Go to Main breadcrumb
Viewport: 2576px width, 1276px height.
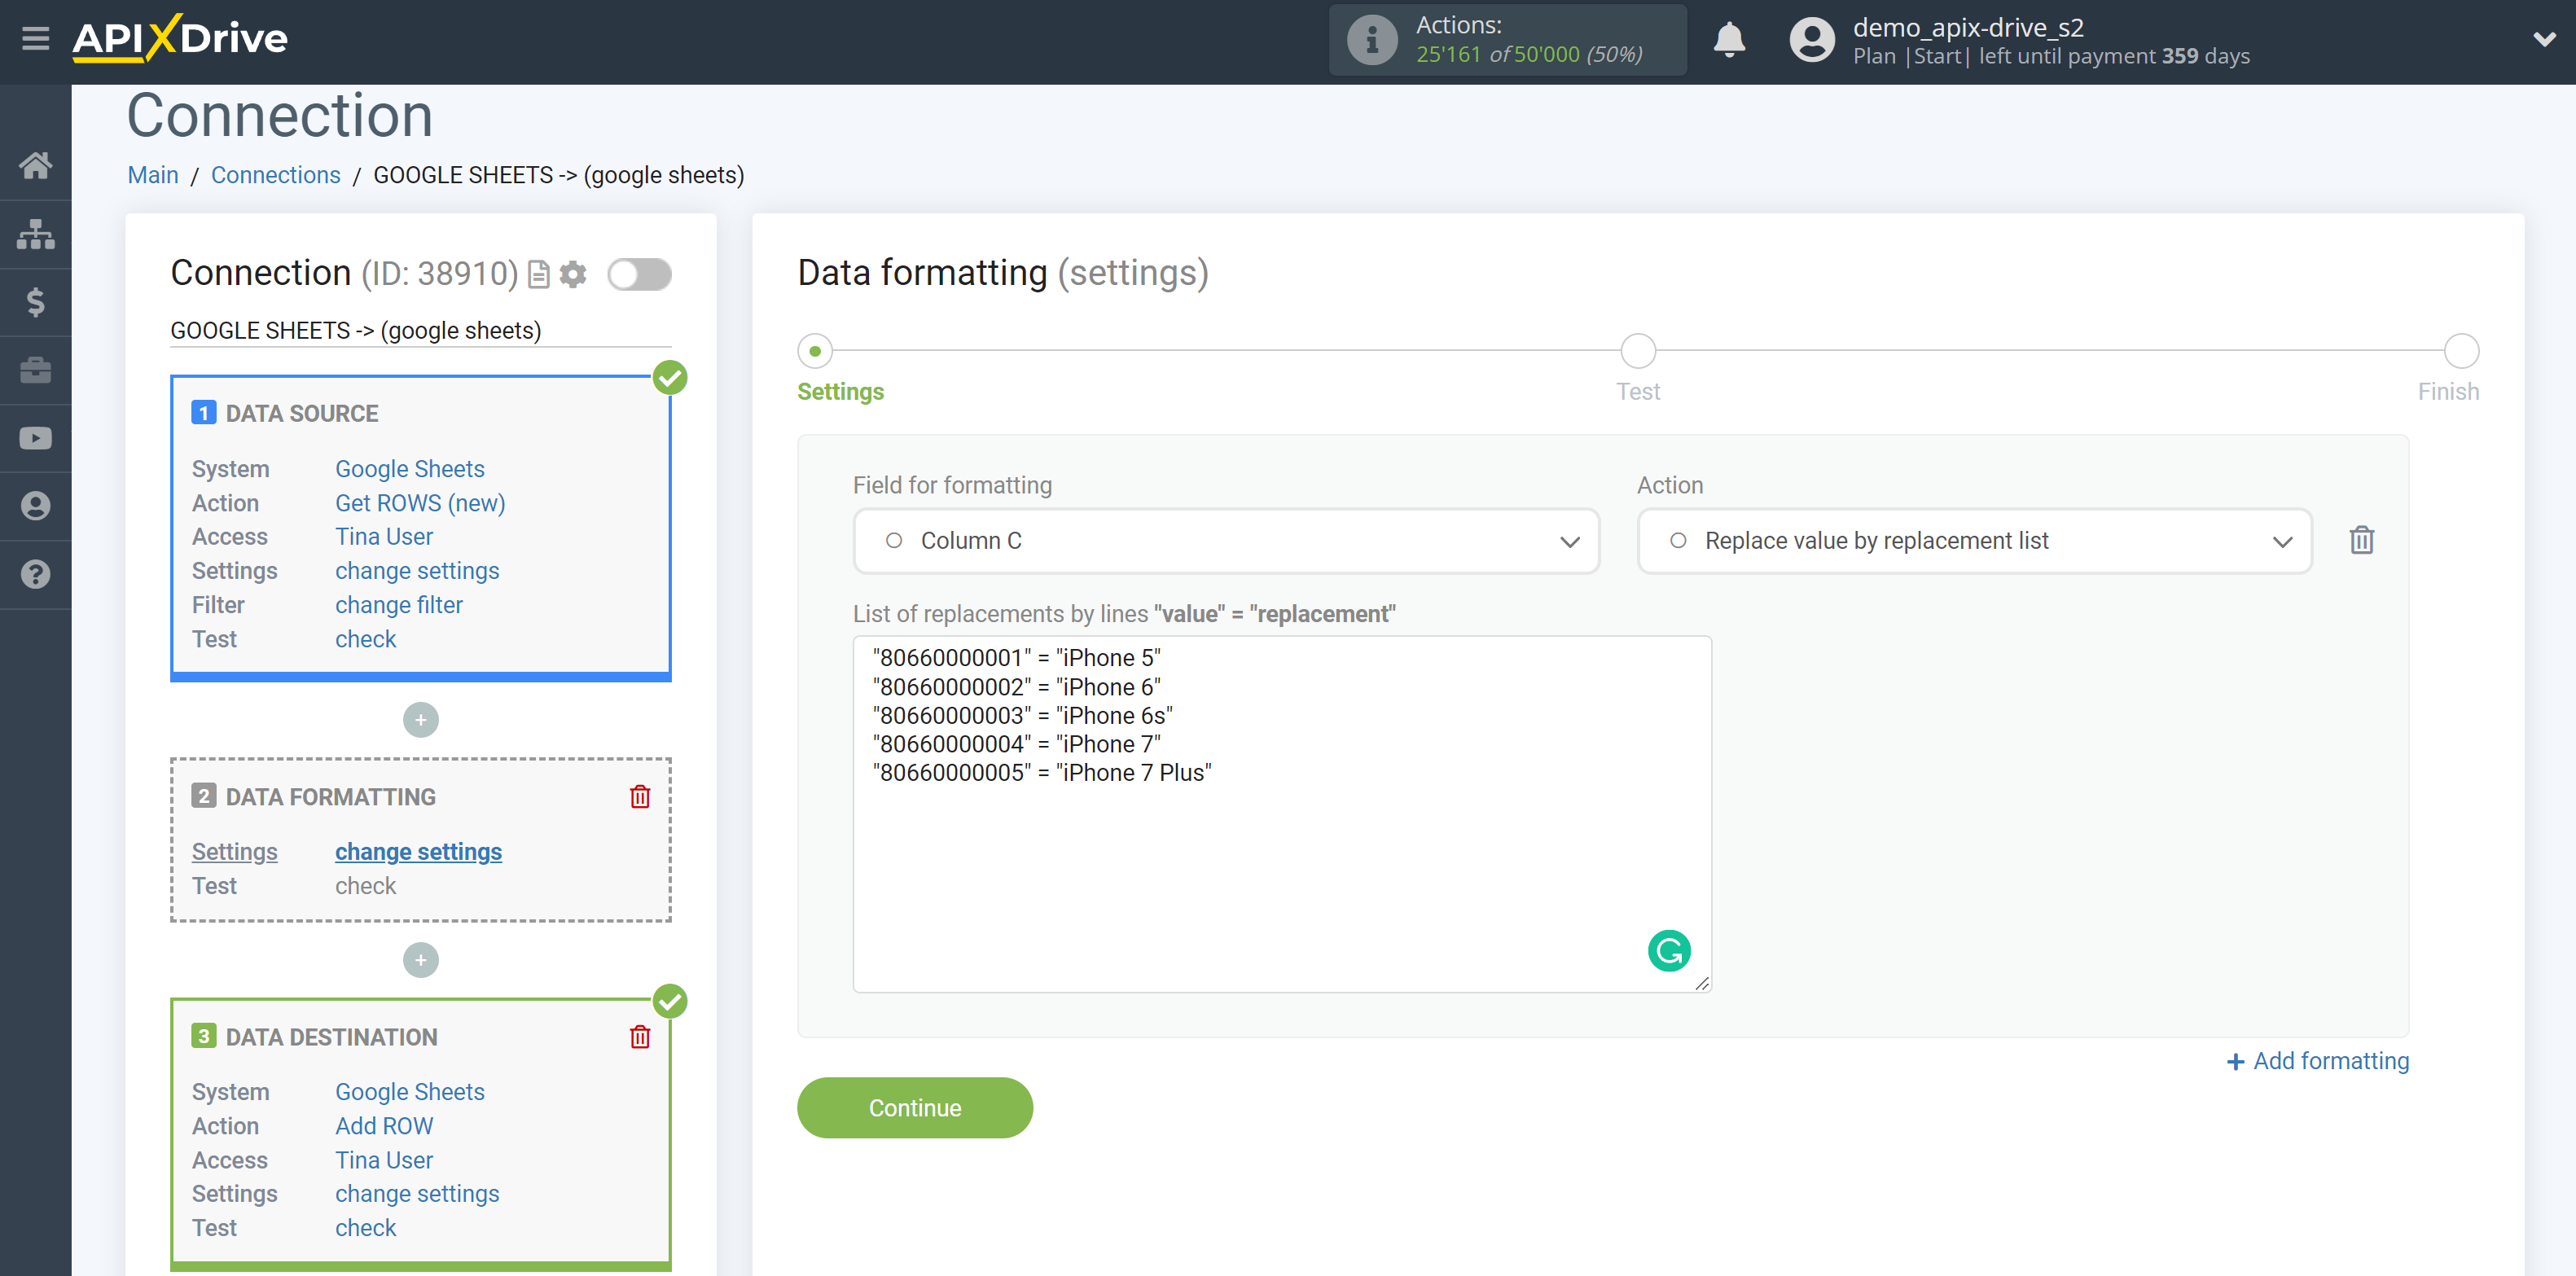153,175
